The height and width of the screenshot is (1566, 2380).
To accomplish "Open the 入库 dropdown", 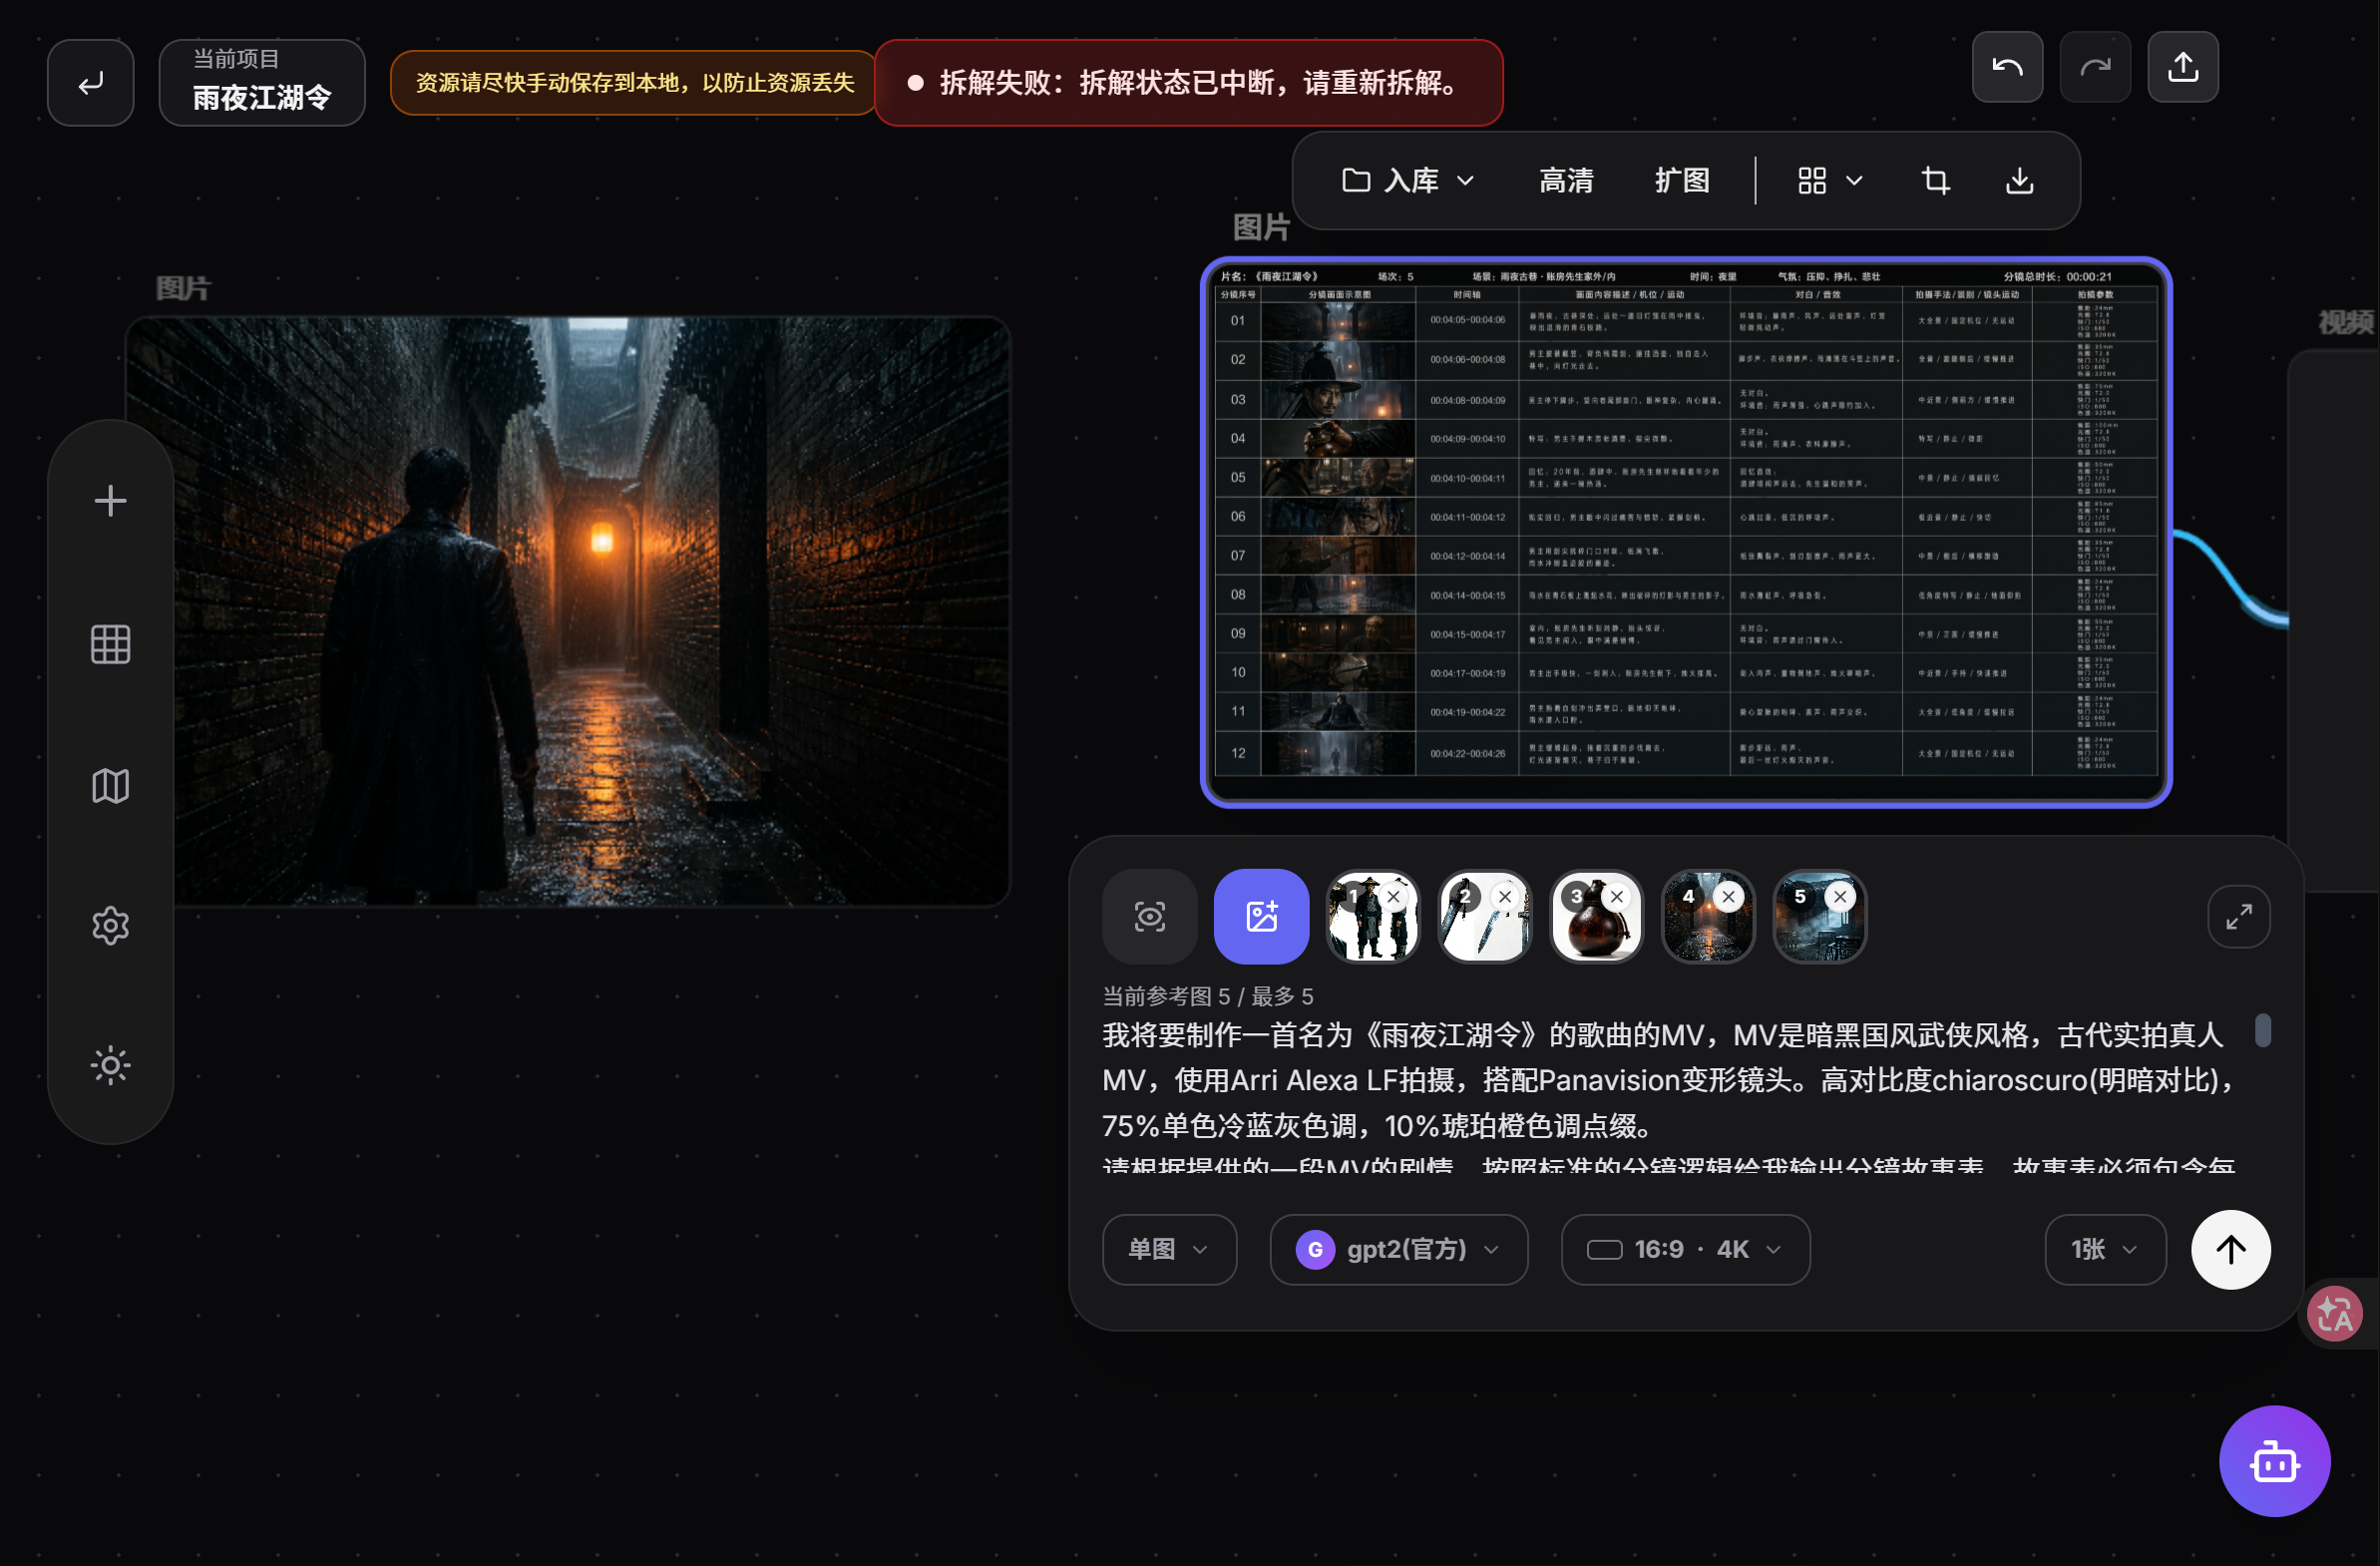I will pyautogui.click(x=1408, y=181).
